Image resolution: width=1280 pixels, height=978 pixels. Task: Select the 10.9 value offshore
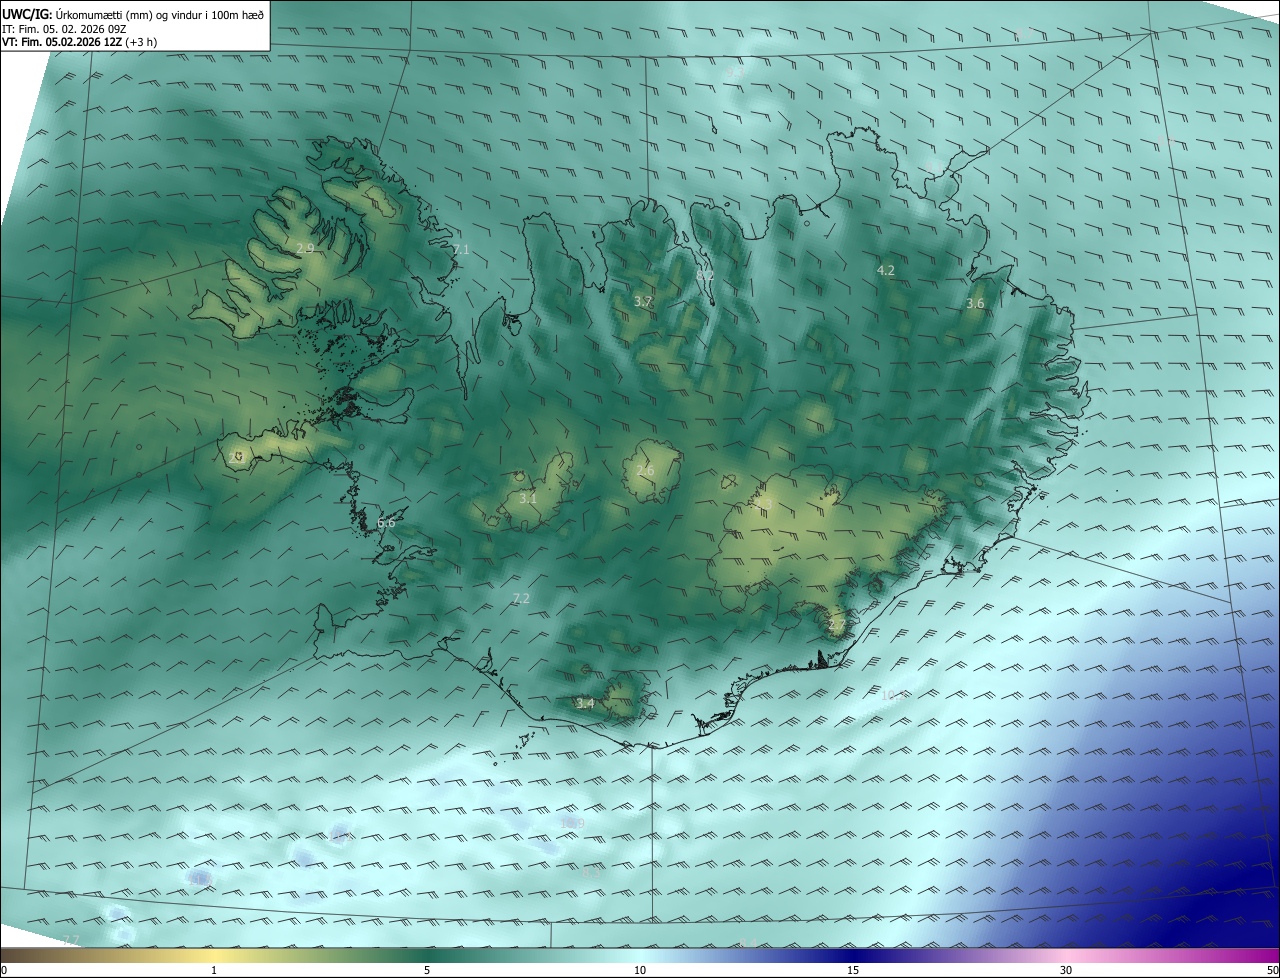573,823
